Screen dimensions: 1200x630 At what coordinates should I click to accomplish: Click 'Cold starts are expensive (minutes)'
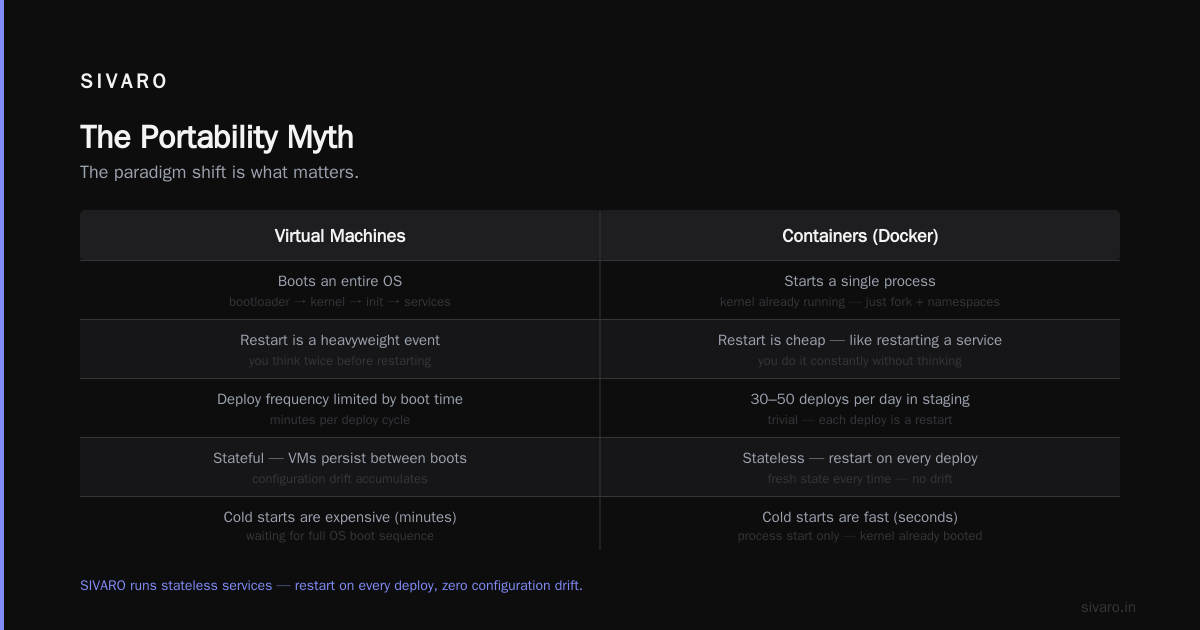click(340, 517)
